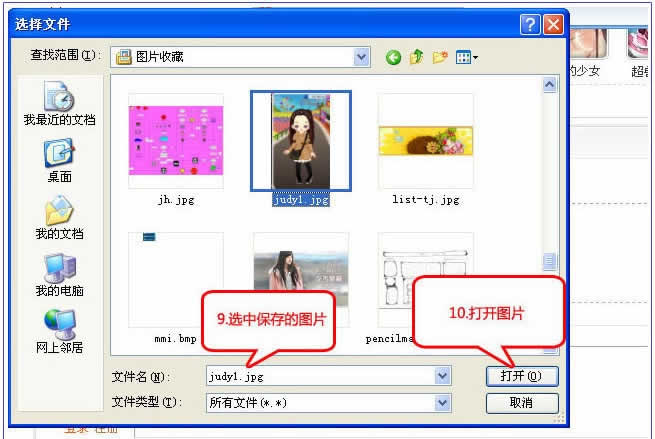Open Network Neighborhood (网上邻居) location

coord(59,331)
